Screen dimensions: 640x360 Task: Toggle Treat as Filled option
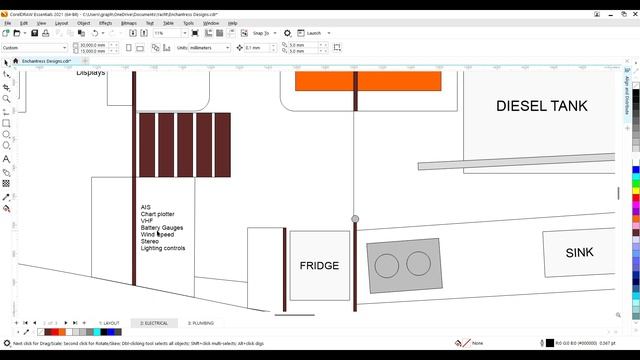click(x=337, y=48)
